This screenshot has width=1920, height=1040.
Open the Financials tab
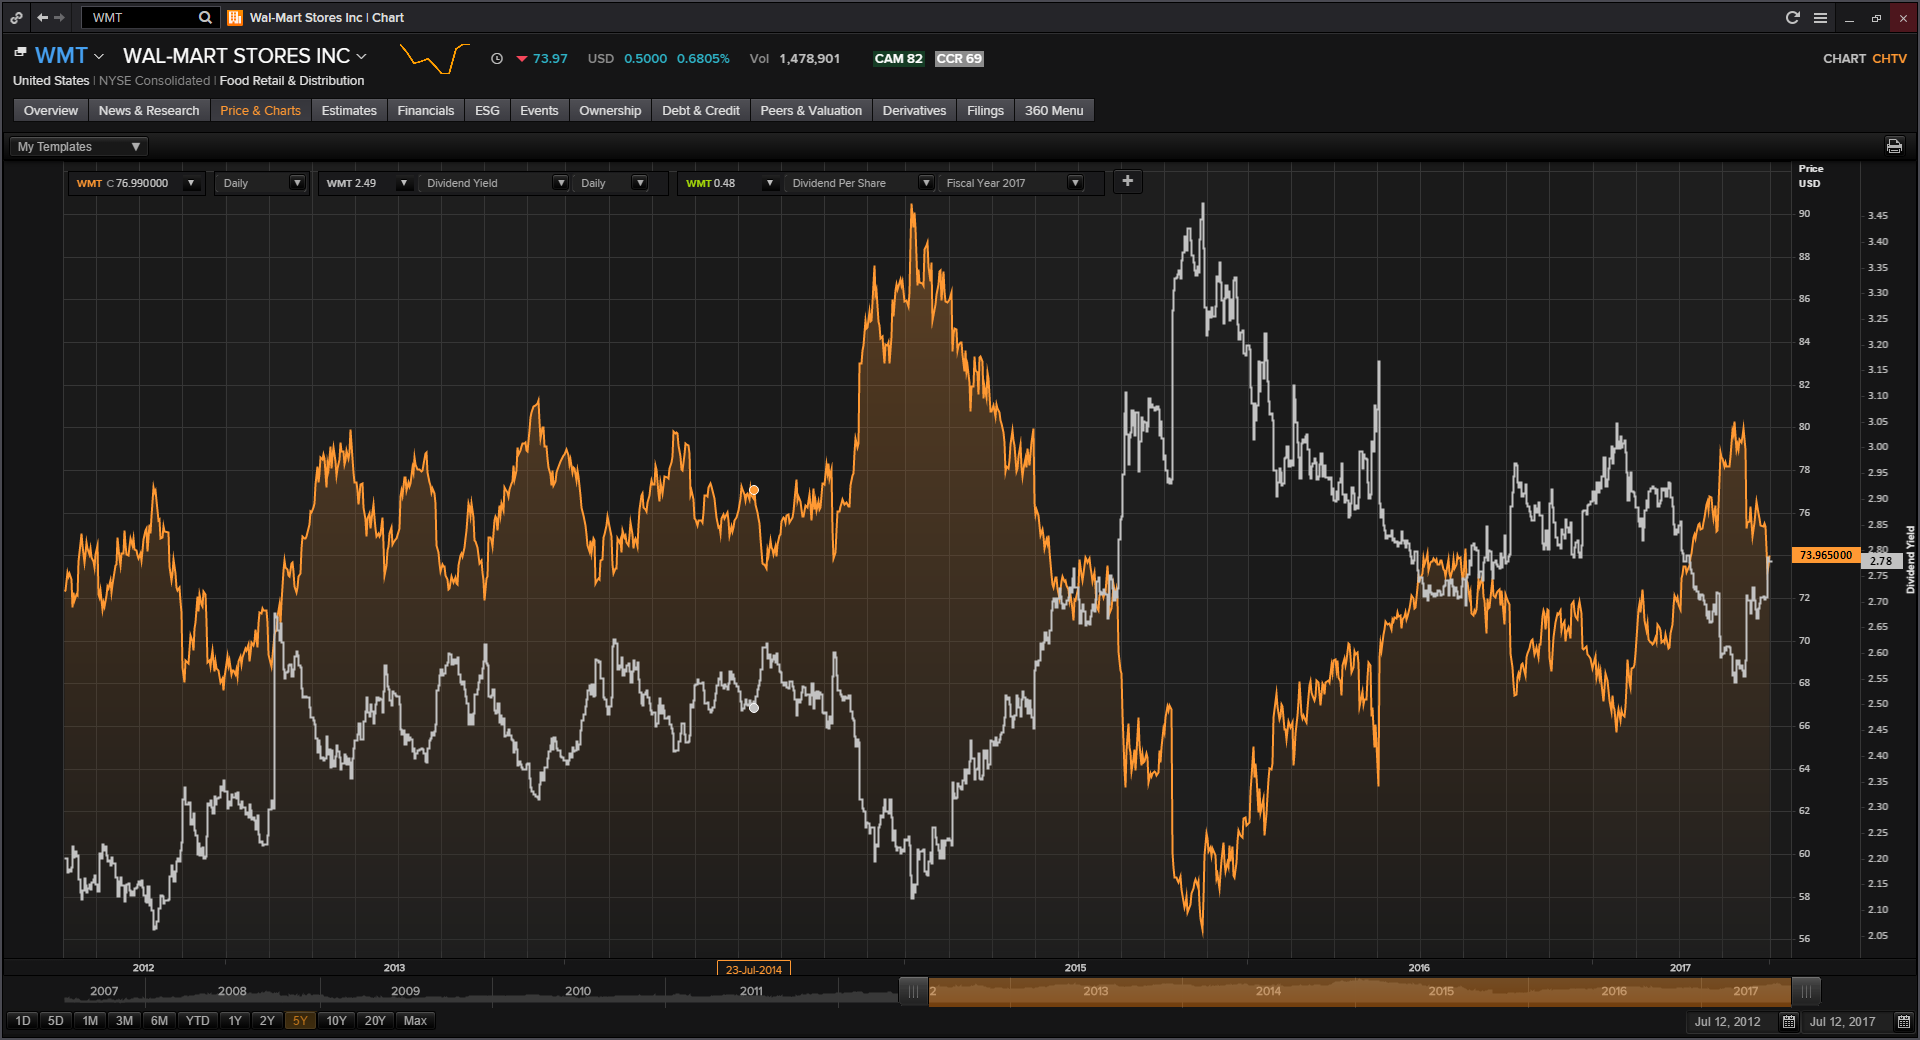(425, 111)
